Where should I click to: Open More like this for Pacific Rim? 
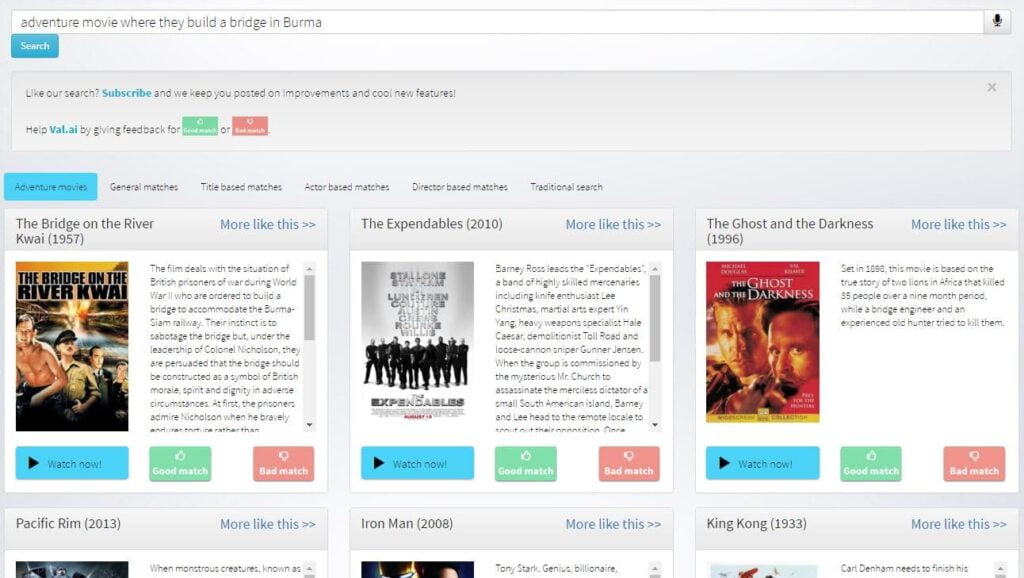pyautogui.click(x=267, y=524)
